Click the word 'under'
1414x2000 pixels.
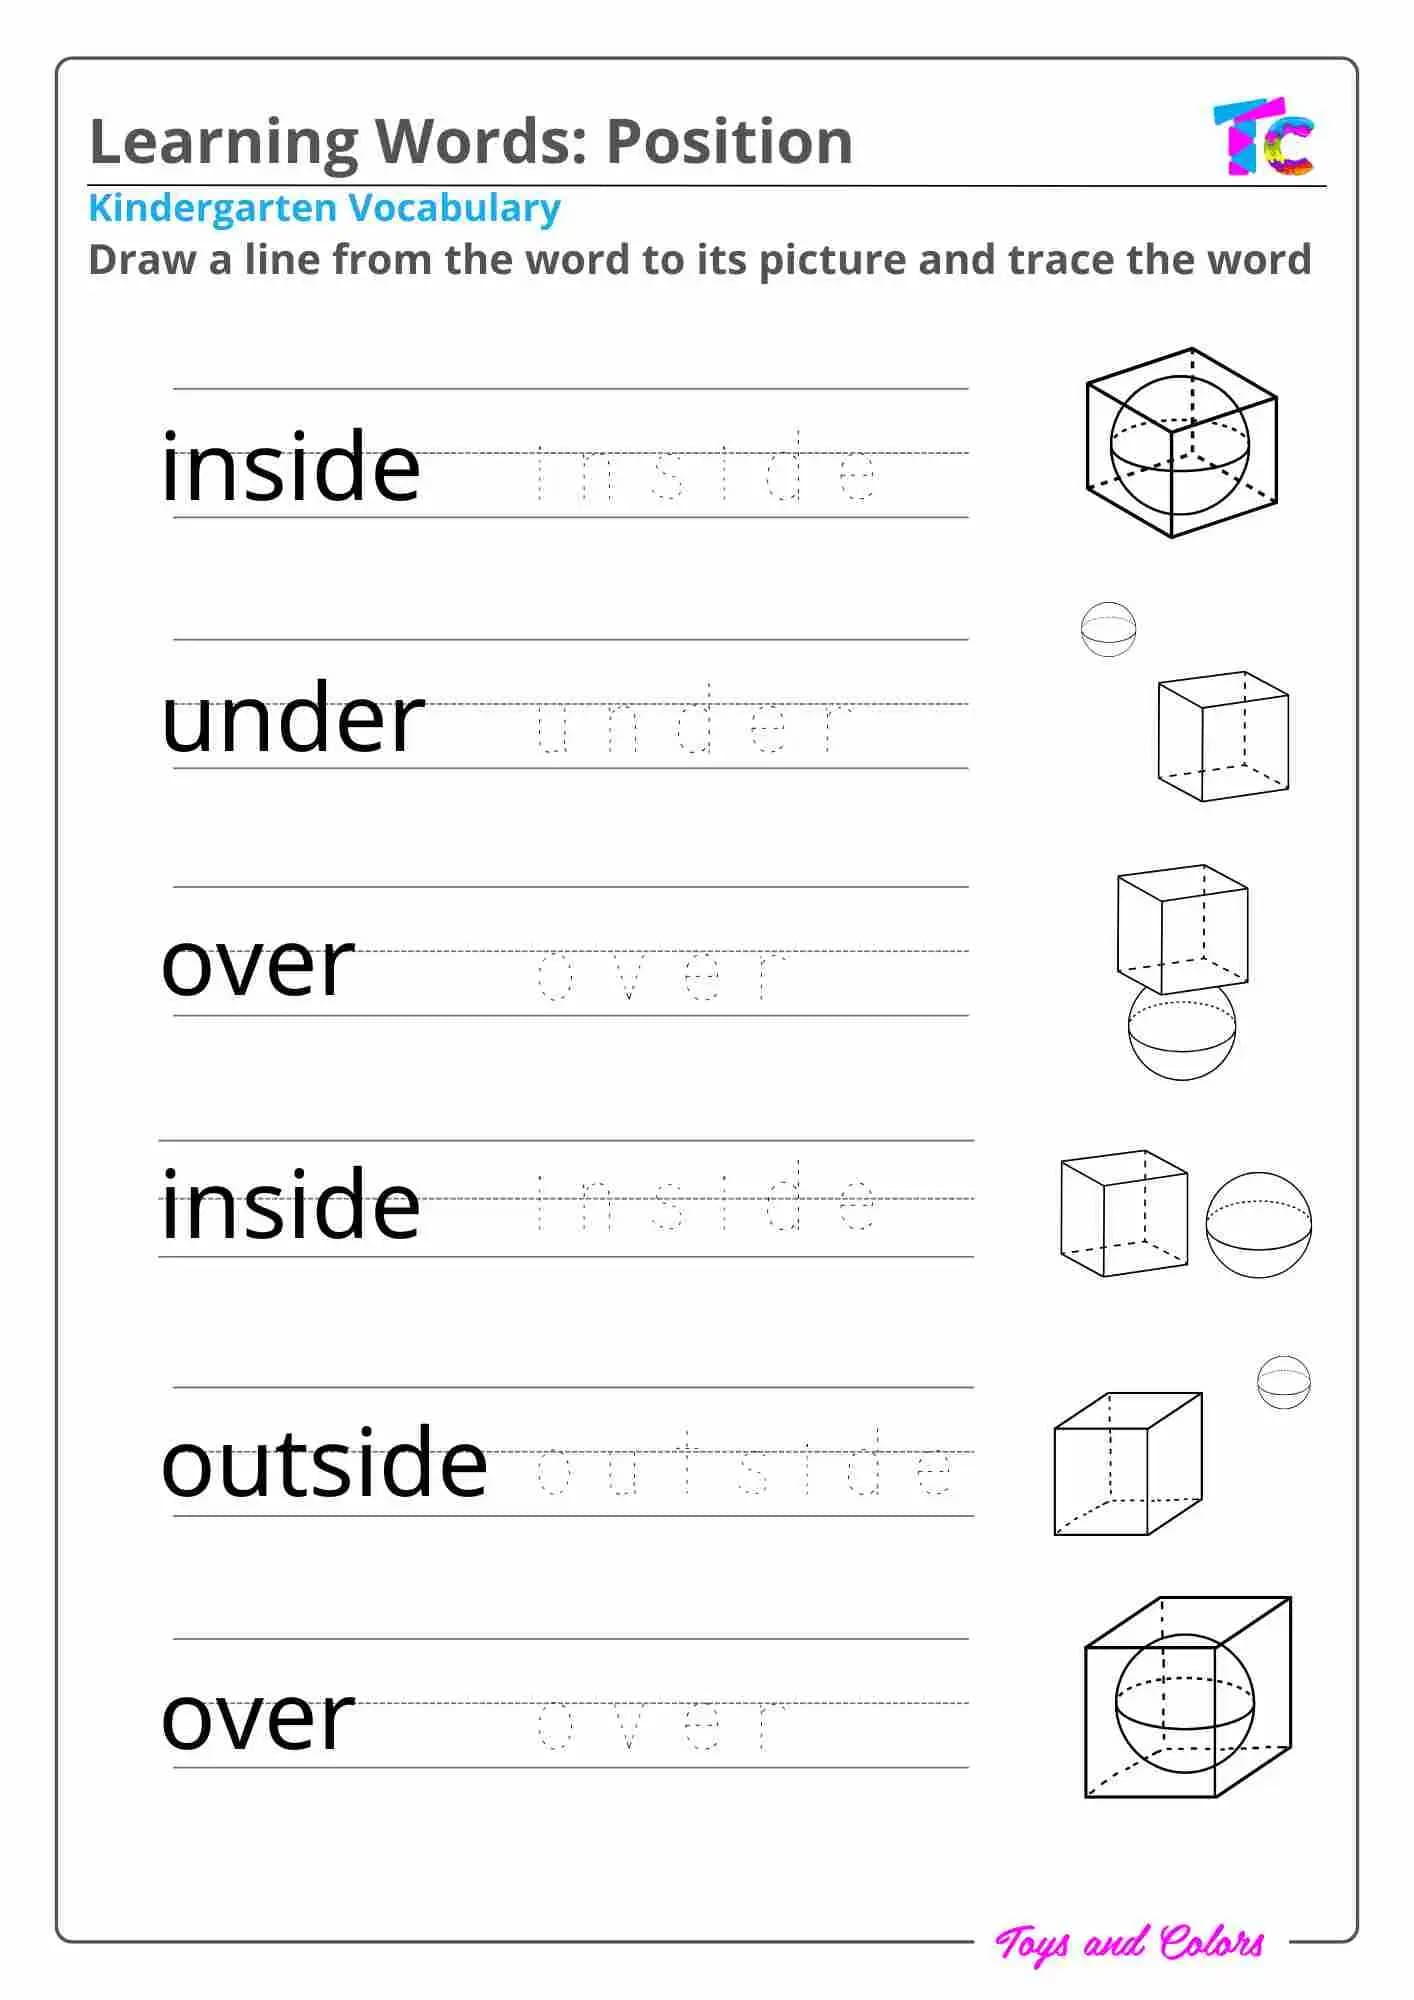pyautogui.click(x=293, y=717)
